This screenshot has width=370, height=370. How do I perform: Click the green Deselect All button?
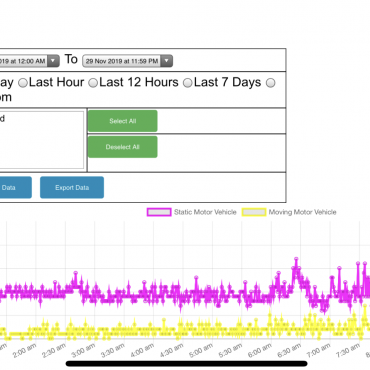123,147
